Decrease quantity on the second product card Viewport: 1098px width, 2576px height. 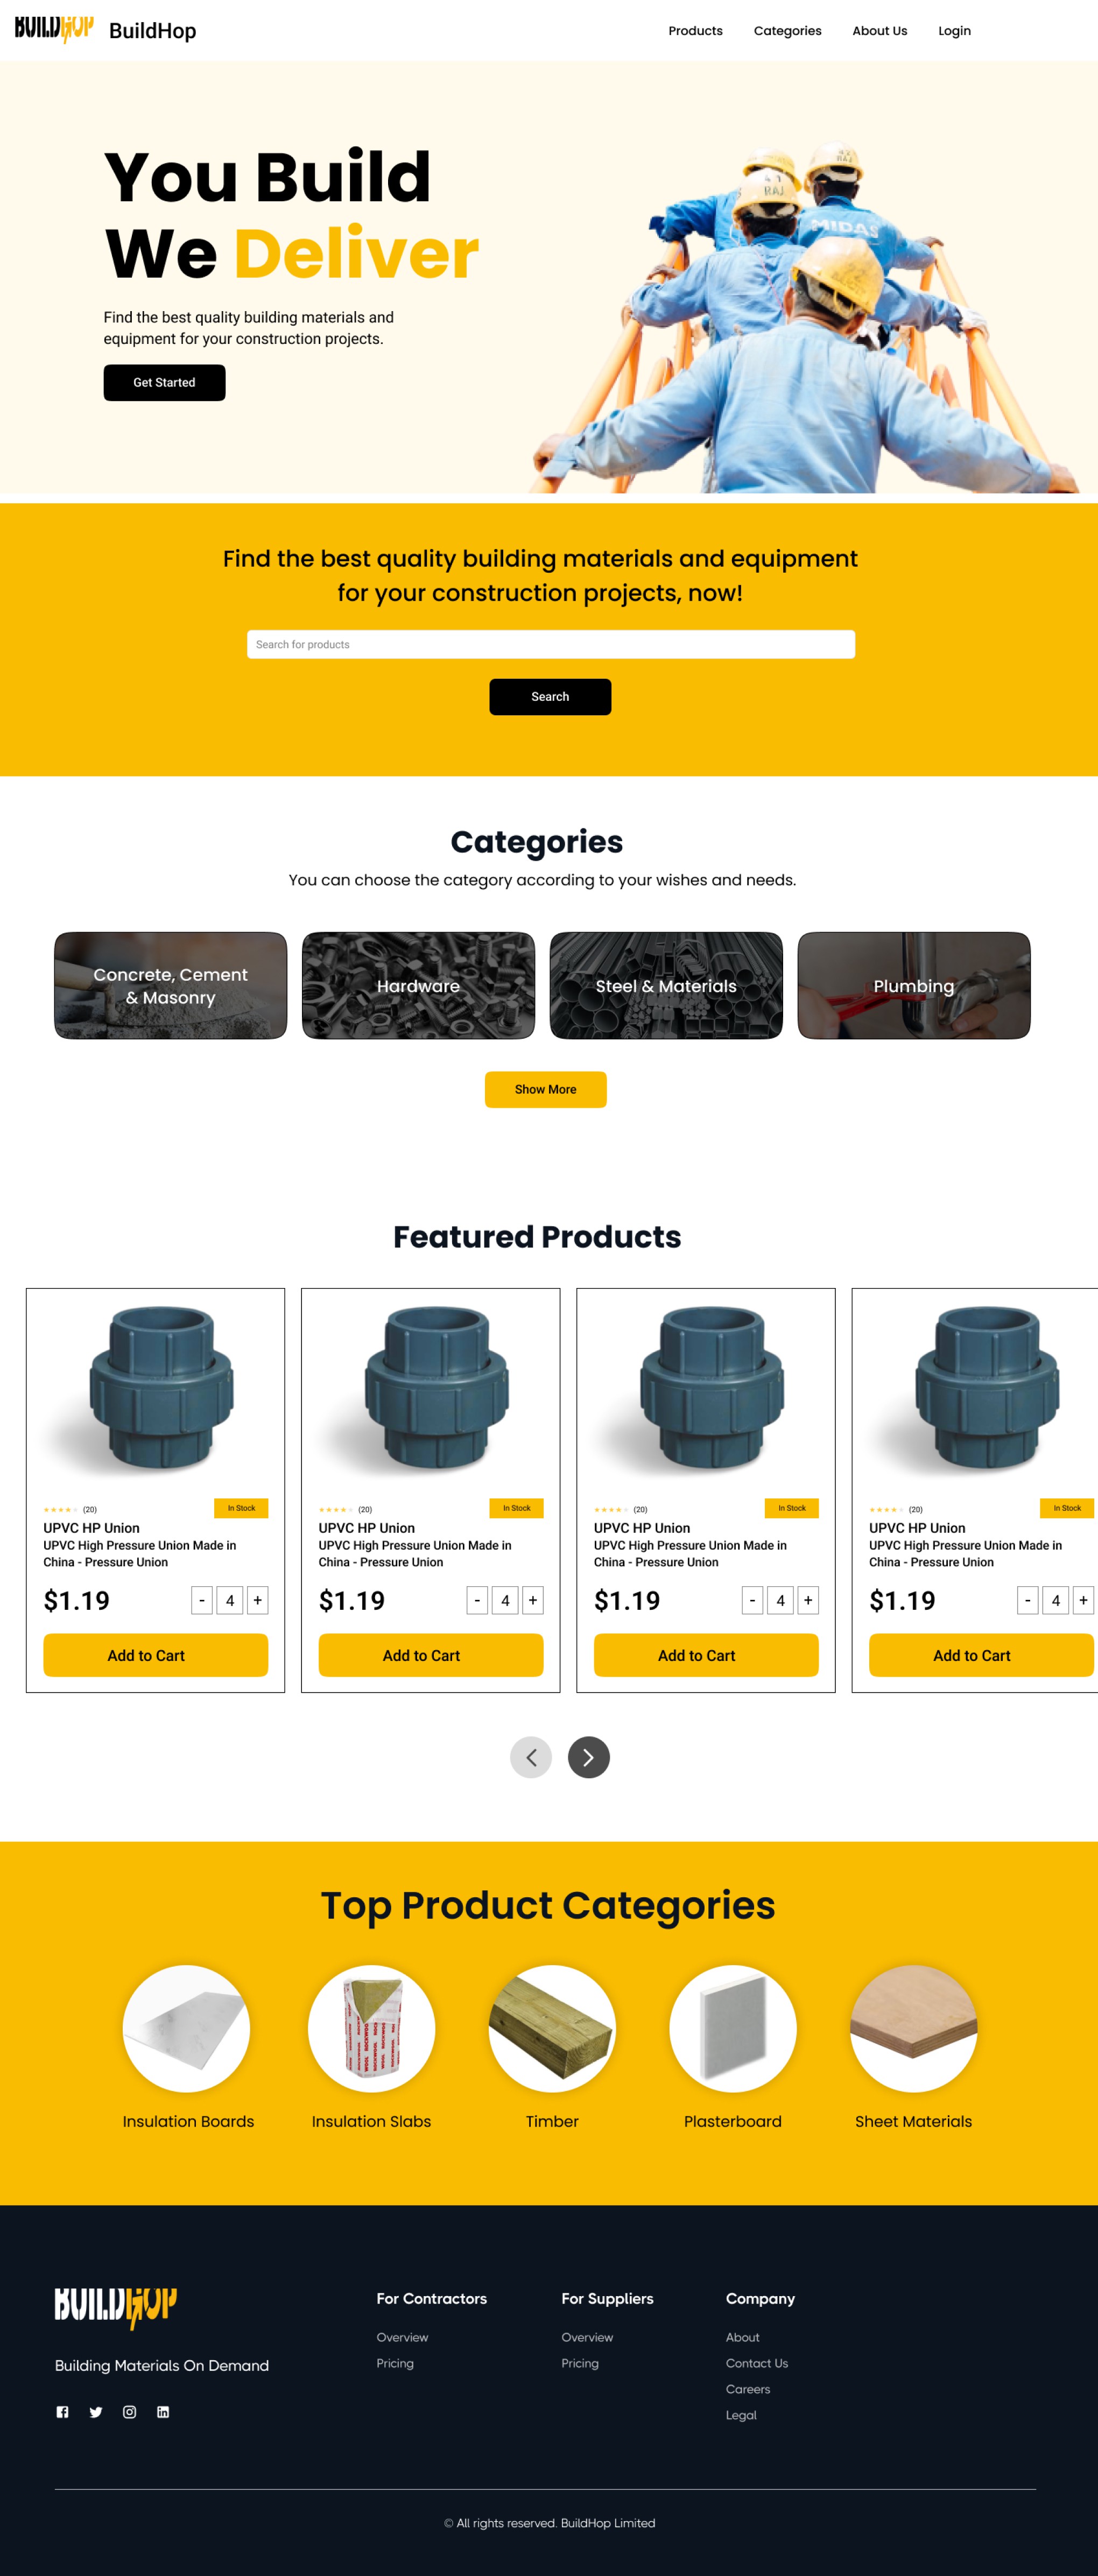[x=477, y=1600]
